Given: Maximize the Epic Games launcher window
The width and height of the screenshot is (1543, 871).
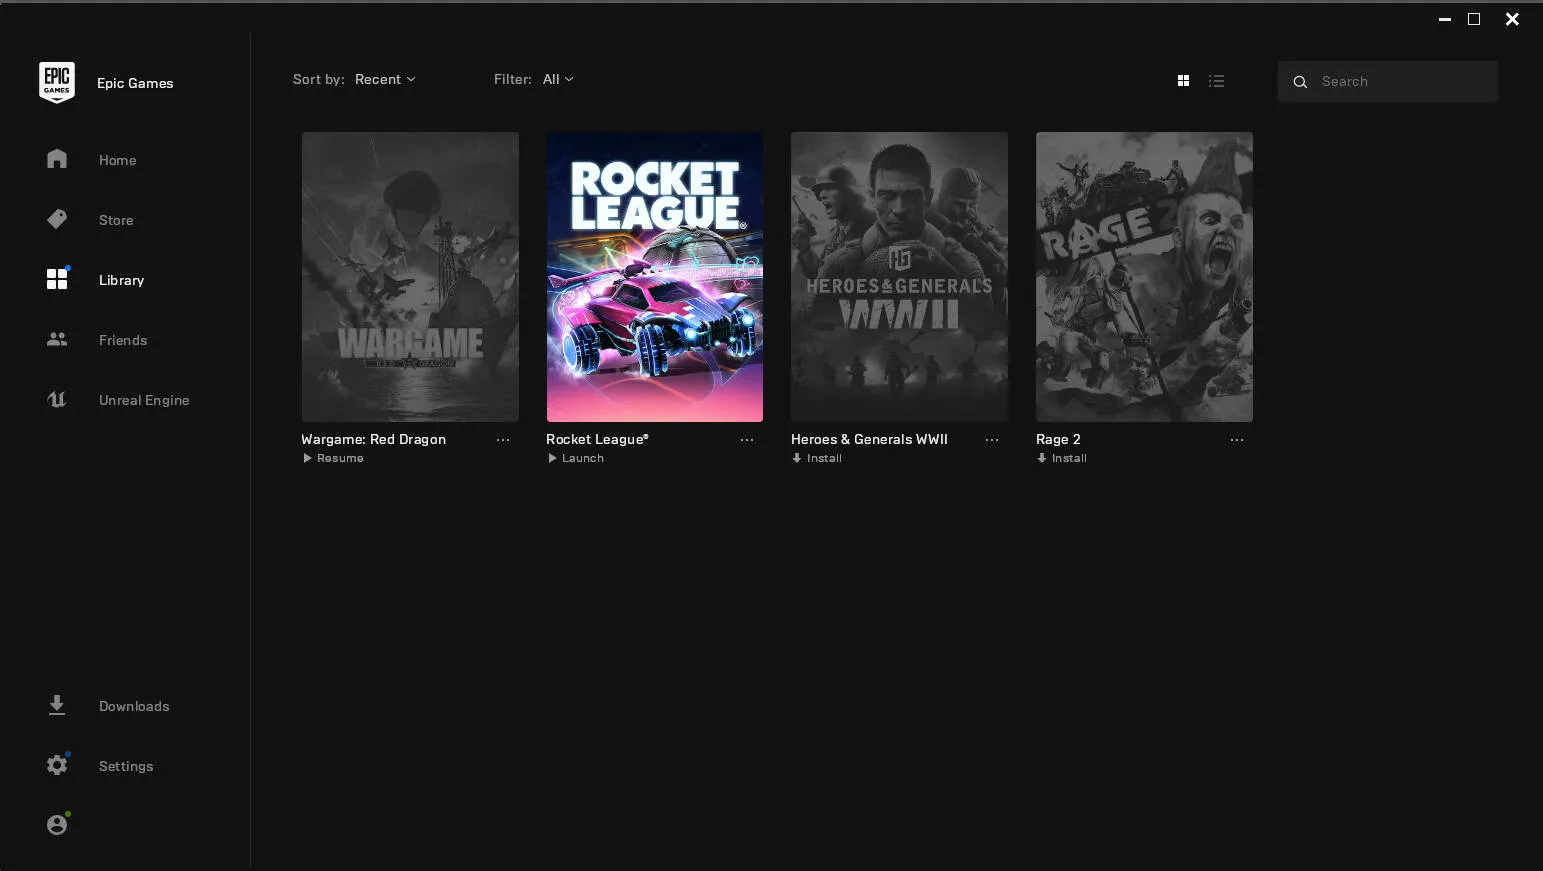Looking at the screenshot, I should pos(1474,19).
